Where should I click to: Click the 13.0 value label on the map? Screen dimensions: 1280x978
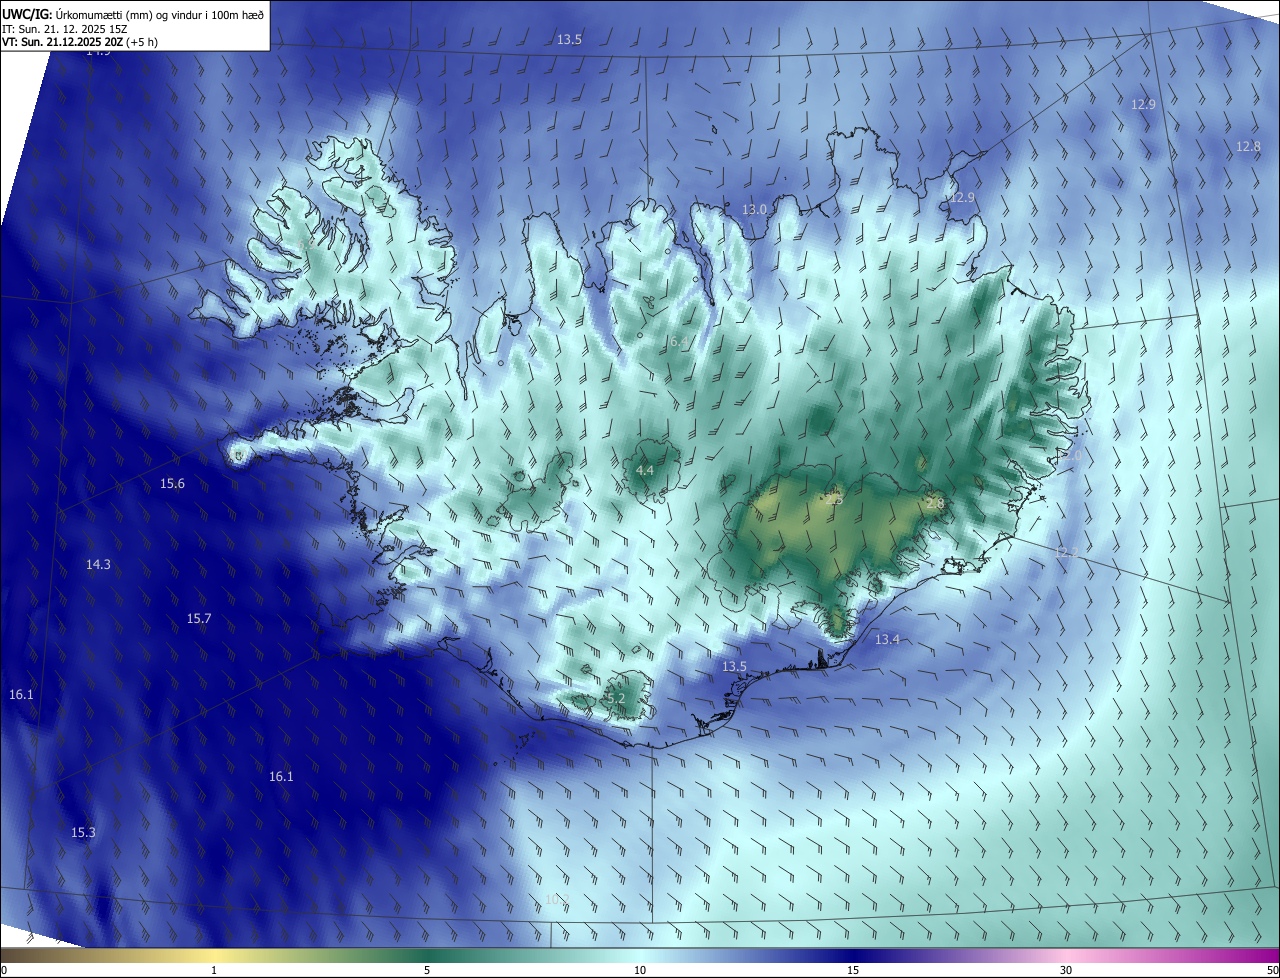tap(754, 210)
